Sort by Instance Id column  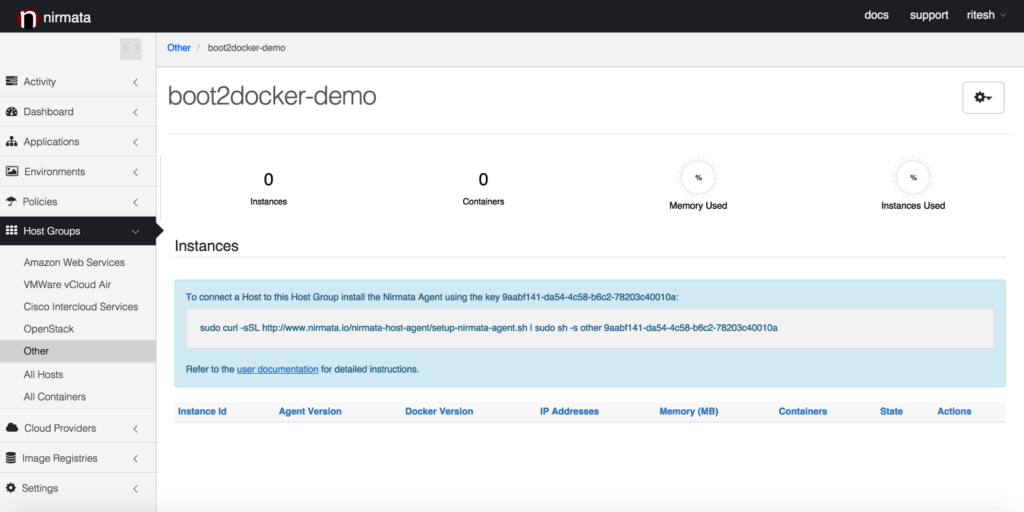pyautogui.click(x=202, y=411)
